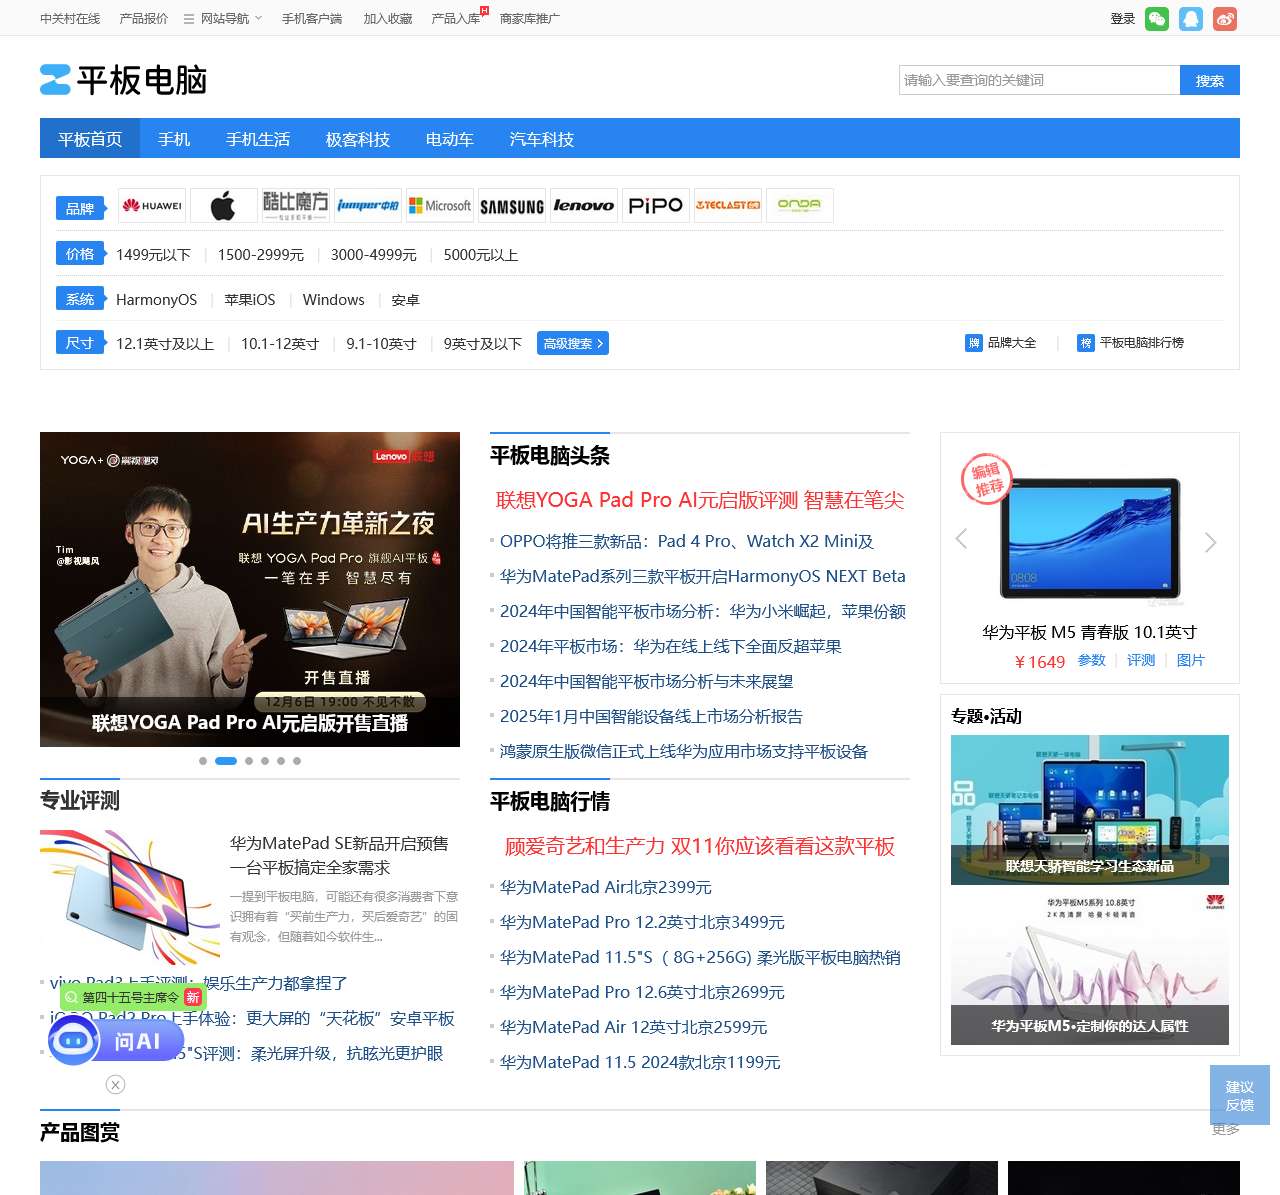Close the floating 问AI widget

tap(116, 1085)
